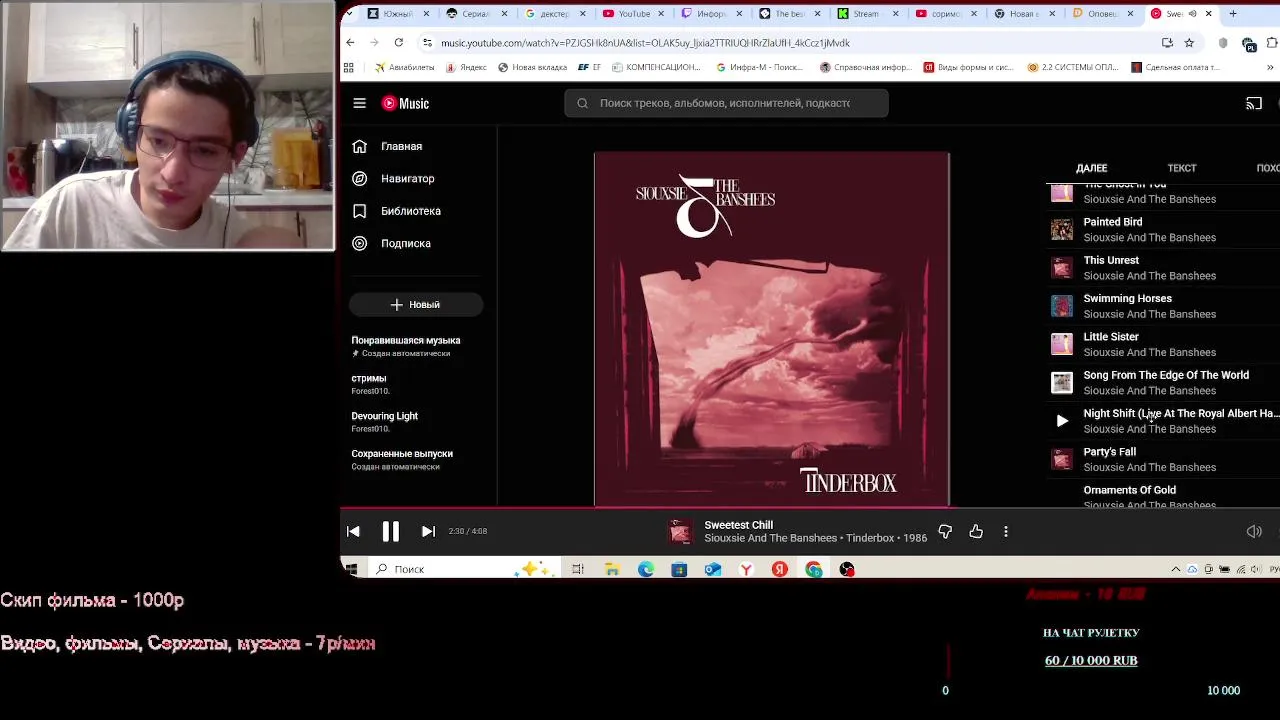Screen dimensions: 1280x720
Task: Play Little Sister from the queue
Action: pyautogui.click(x=1164, y=344)
